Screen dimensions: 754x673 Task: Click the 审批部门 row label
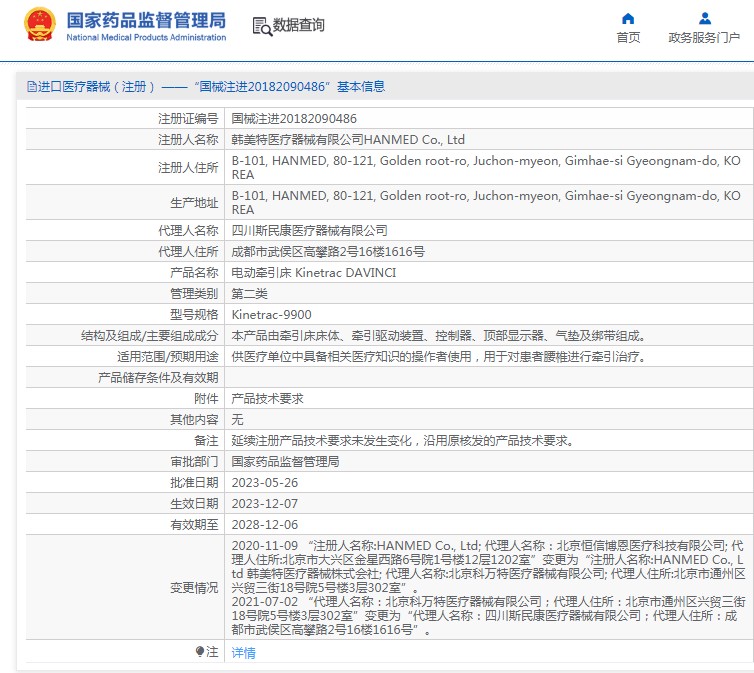pos(194,462)
